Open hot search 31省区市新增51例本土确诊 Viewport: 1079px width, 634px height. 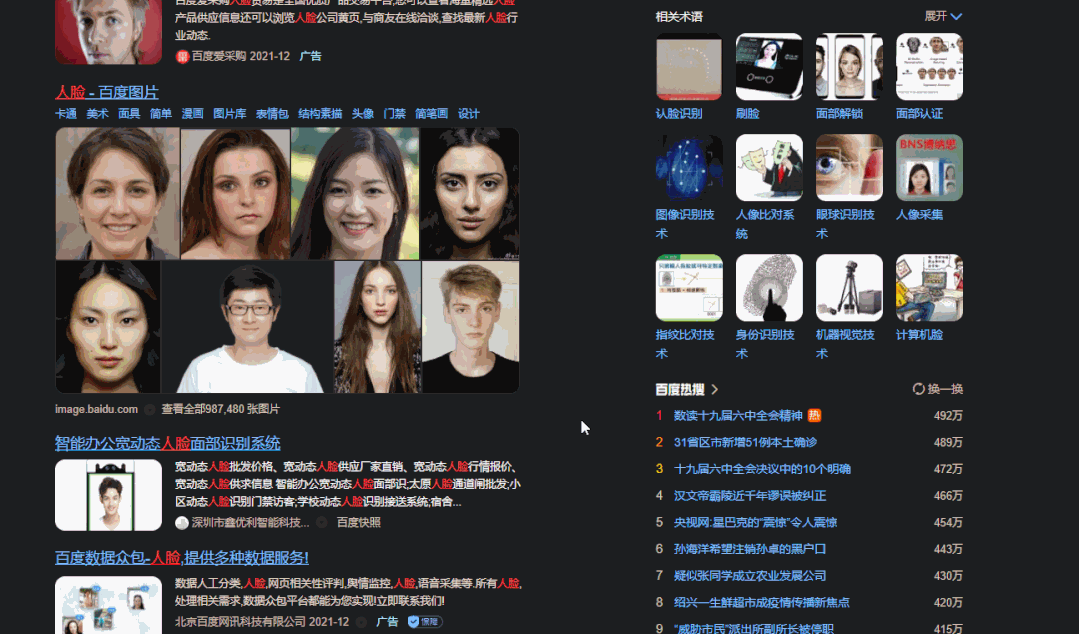745,443
